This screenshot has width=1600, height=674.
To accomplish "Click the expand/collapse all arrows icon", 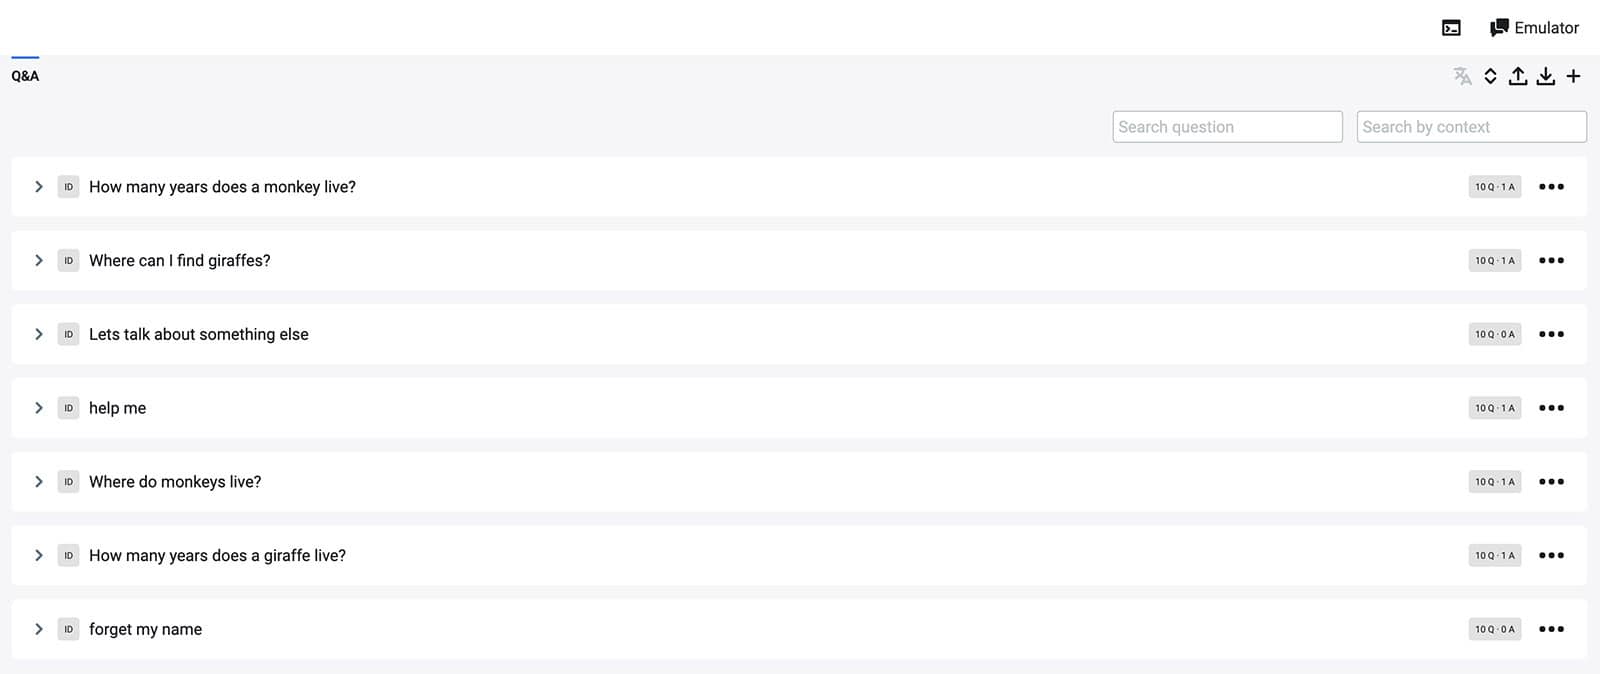I will (1490, 76).
